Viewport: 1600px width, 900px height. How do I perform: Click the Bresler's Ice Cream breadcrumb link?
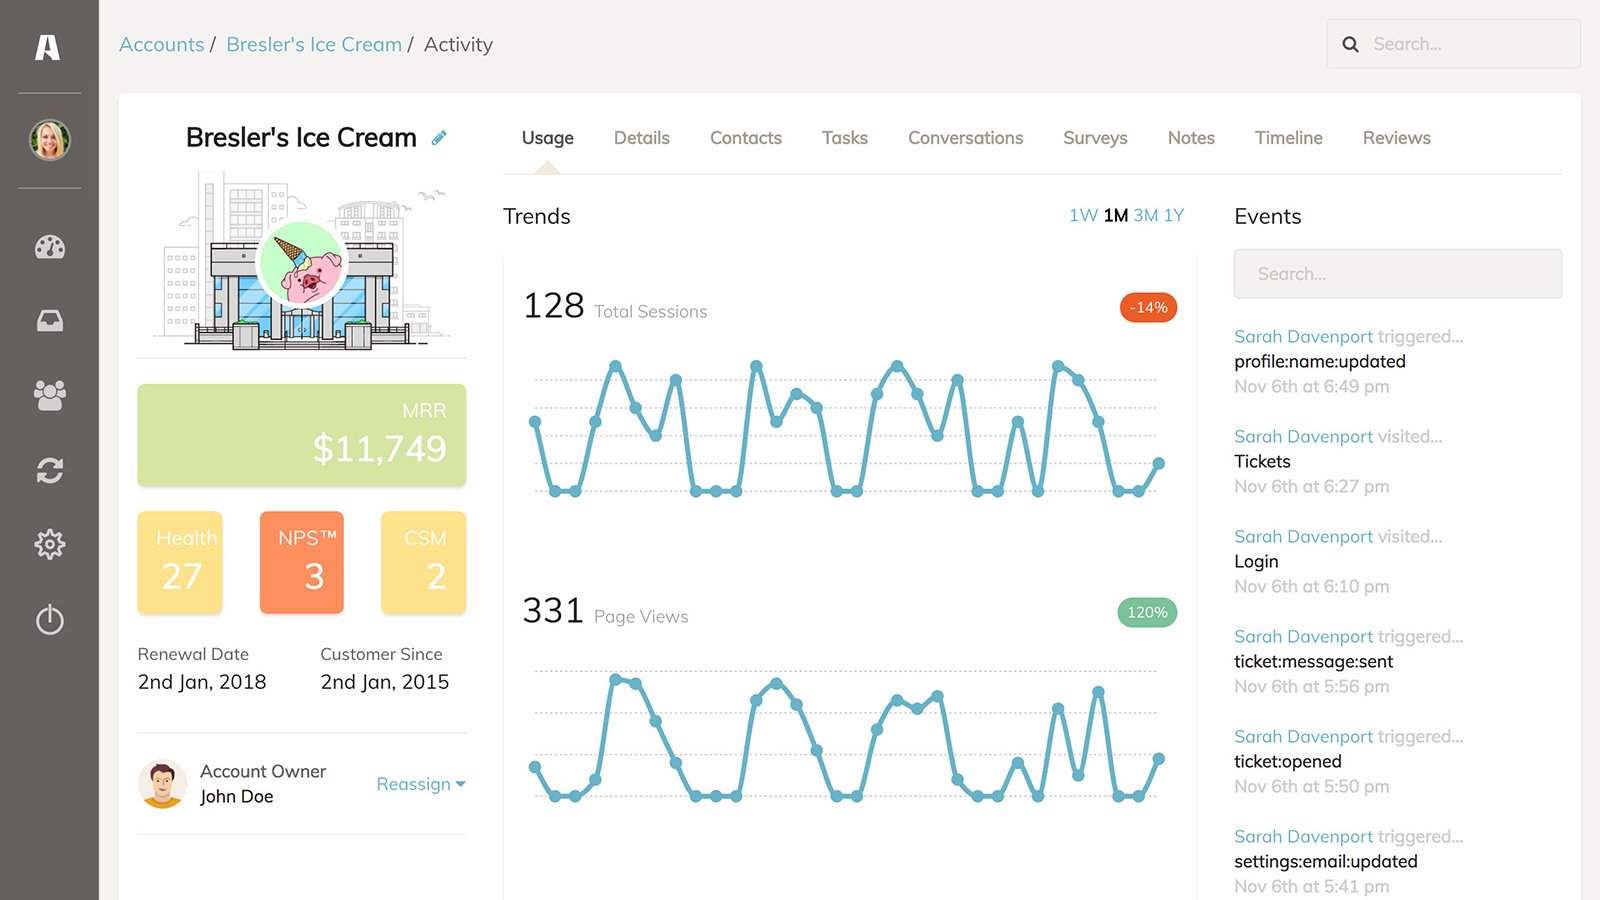313,44
